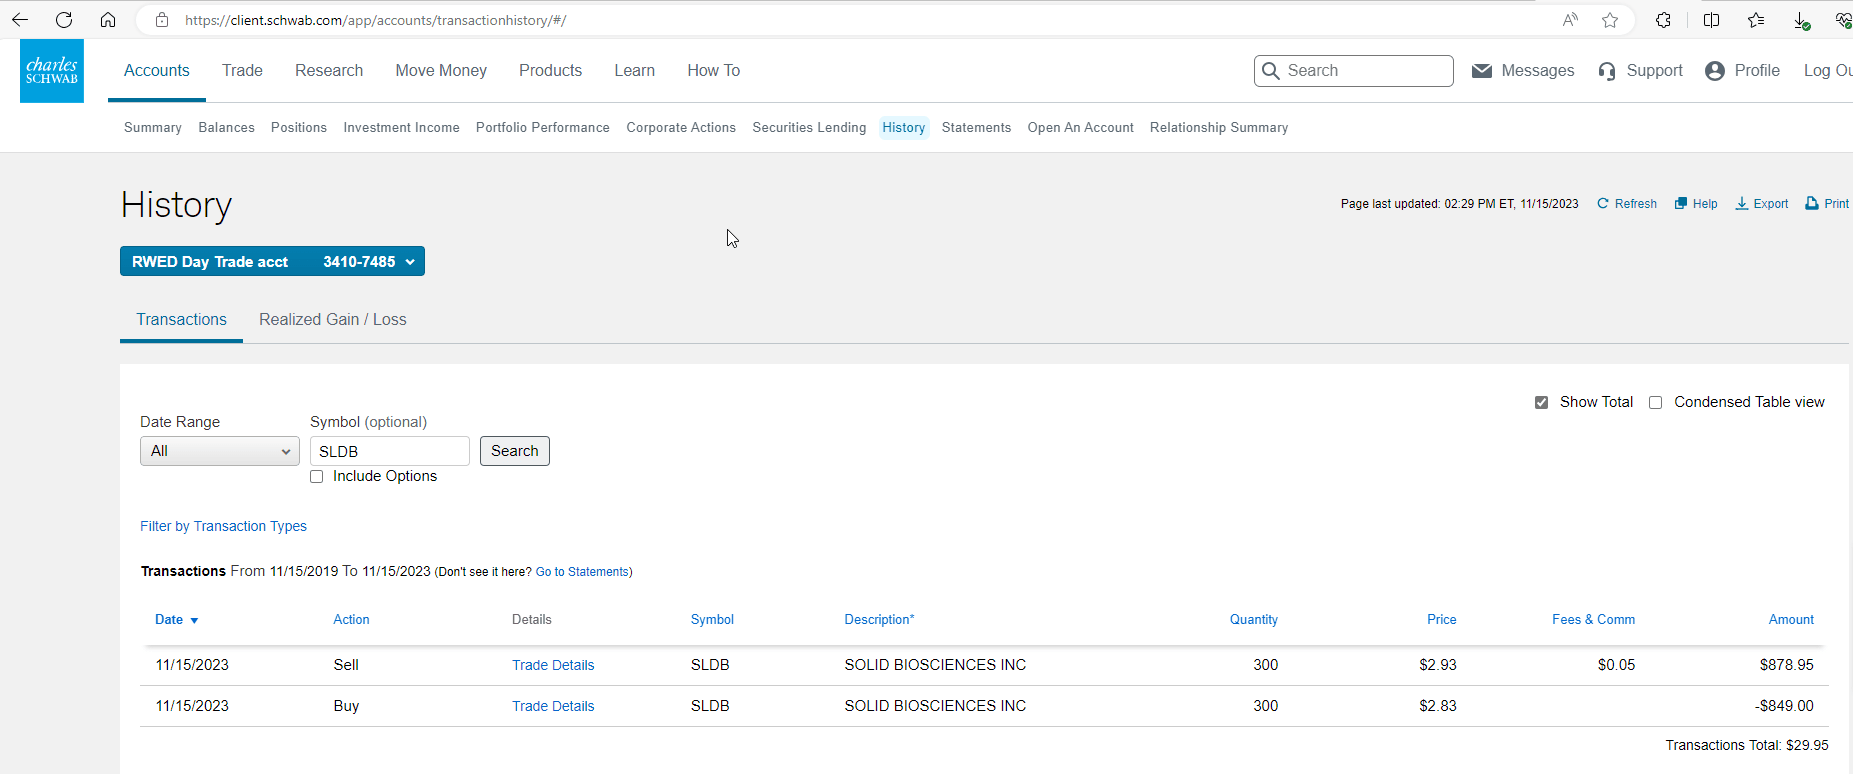Image resolution: width=1853 pixels, height=774 pixels.
Task: Click the Messages envelope icon
Action: (1482, 71)
